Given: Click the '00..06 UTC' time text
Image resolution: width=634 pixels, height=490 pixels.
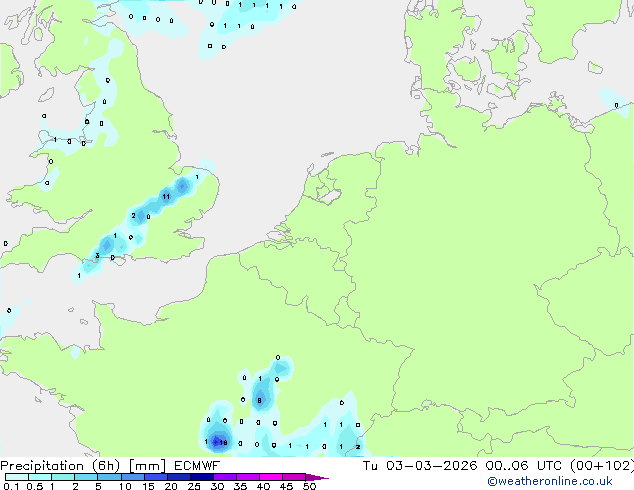Looking at the screenshot, I should 524,466.
